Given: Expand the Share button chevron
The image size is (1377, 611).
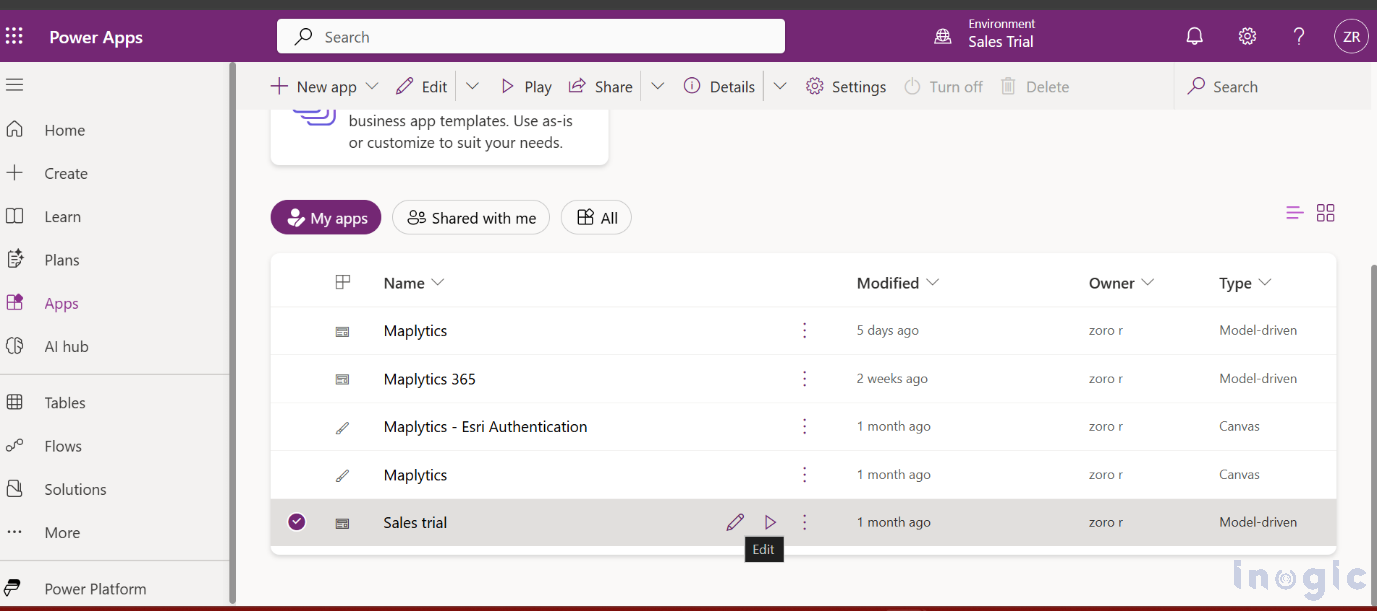Looking at the screenshot, I should [x=657, y=86].
